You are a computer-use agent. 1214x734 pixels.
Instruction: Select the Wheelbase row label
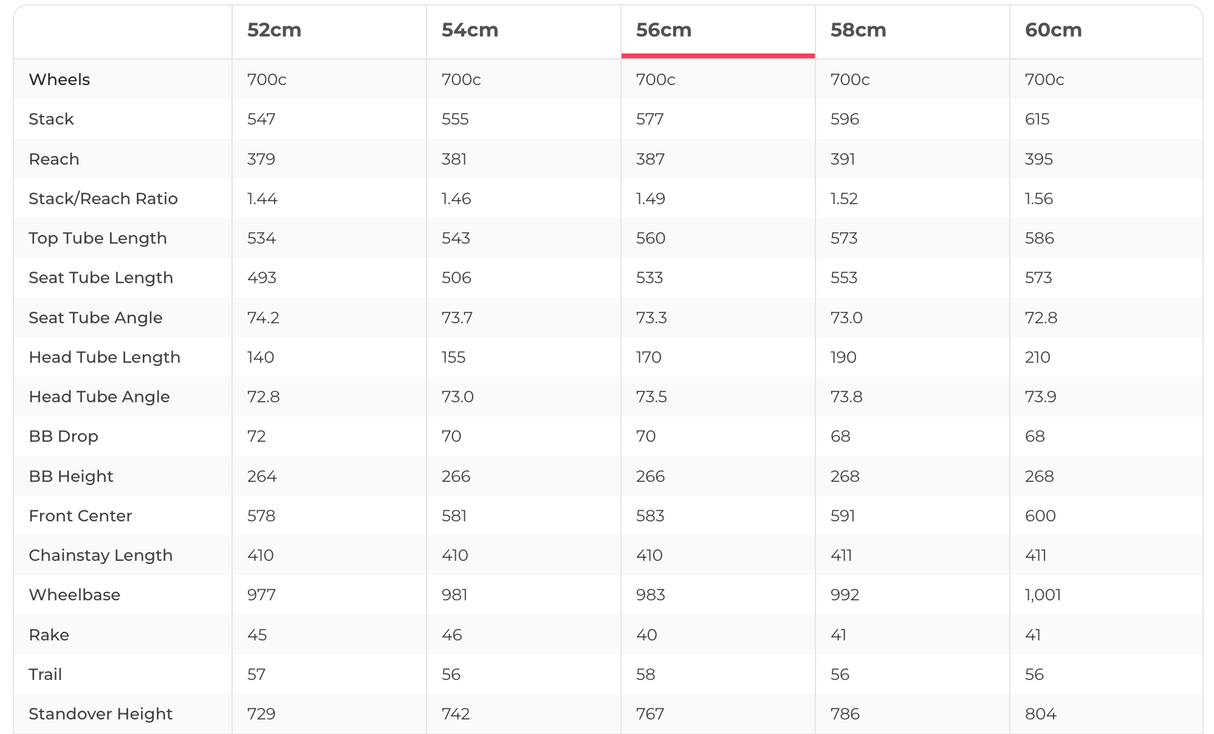(x=74, y=595)
